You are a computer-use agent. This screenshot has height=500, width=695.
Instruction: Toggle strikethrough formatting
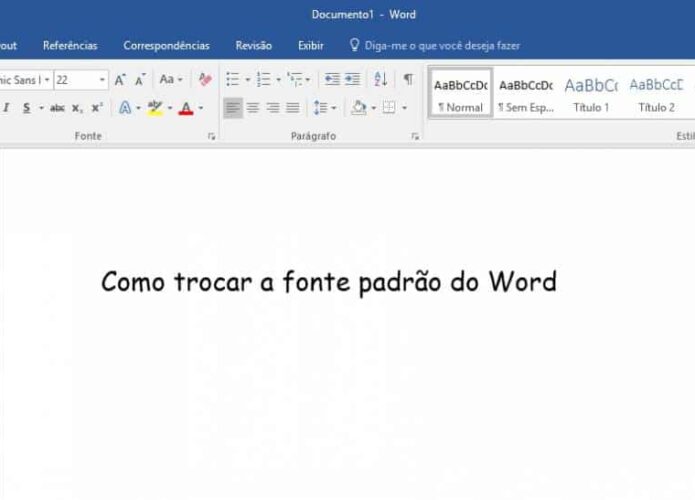pyautogui.click(x=57, y=108)
